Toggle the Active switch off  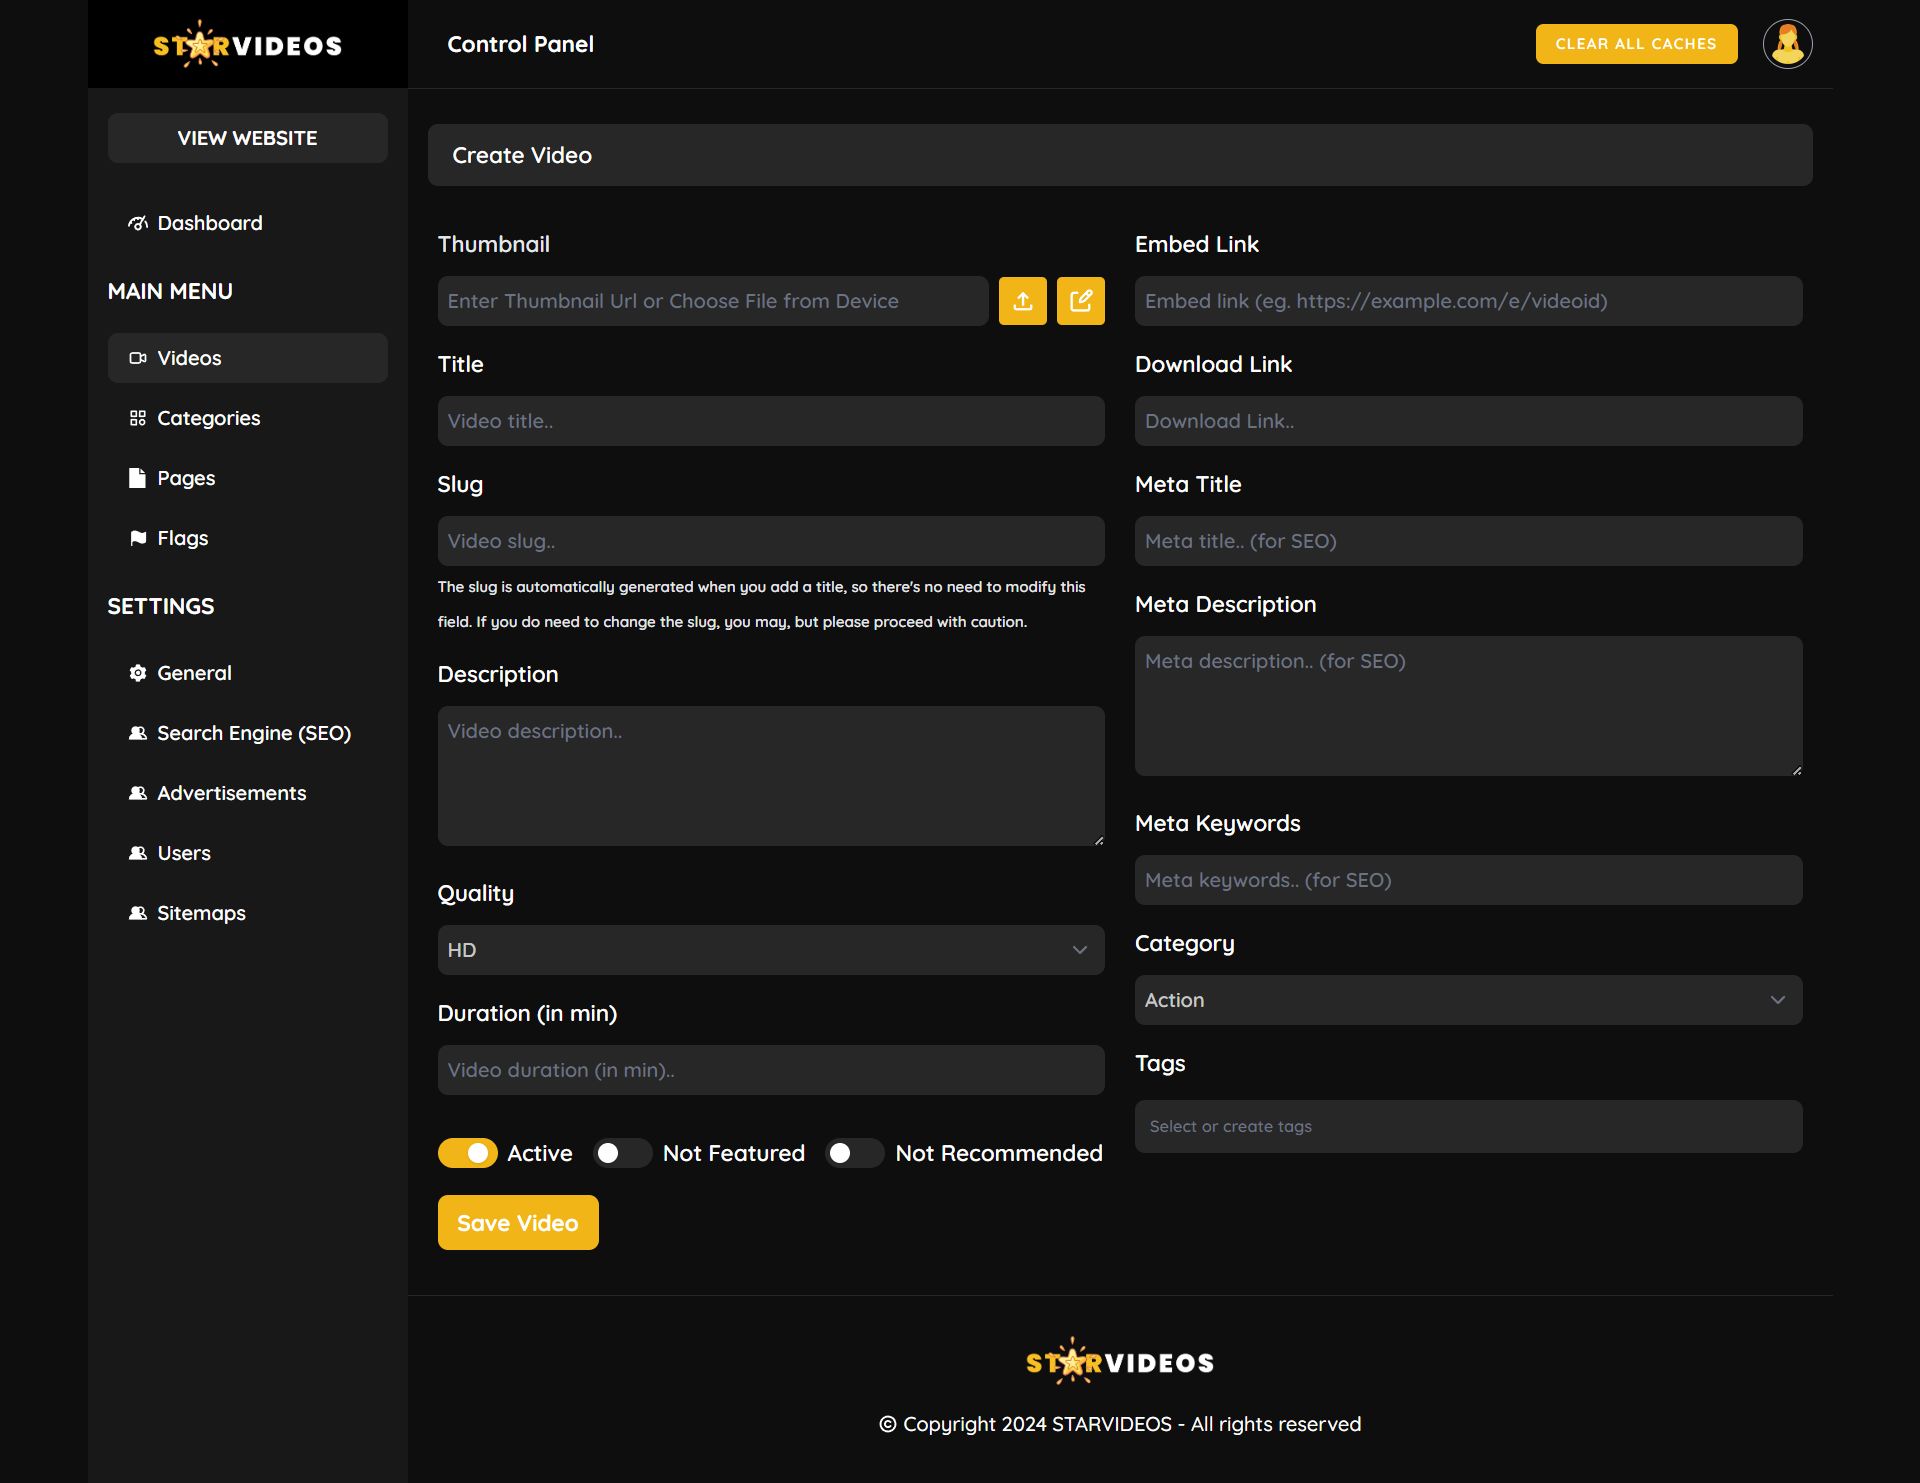pyautogui.click(x=468, y=1153)
